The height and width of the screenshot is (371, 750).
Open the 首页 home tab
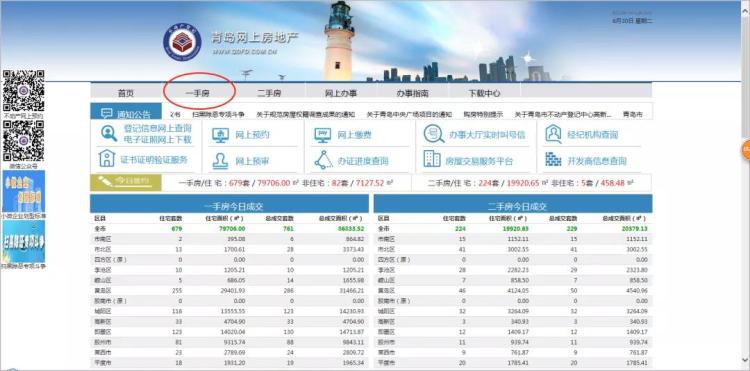126,93
